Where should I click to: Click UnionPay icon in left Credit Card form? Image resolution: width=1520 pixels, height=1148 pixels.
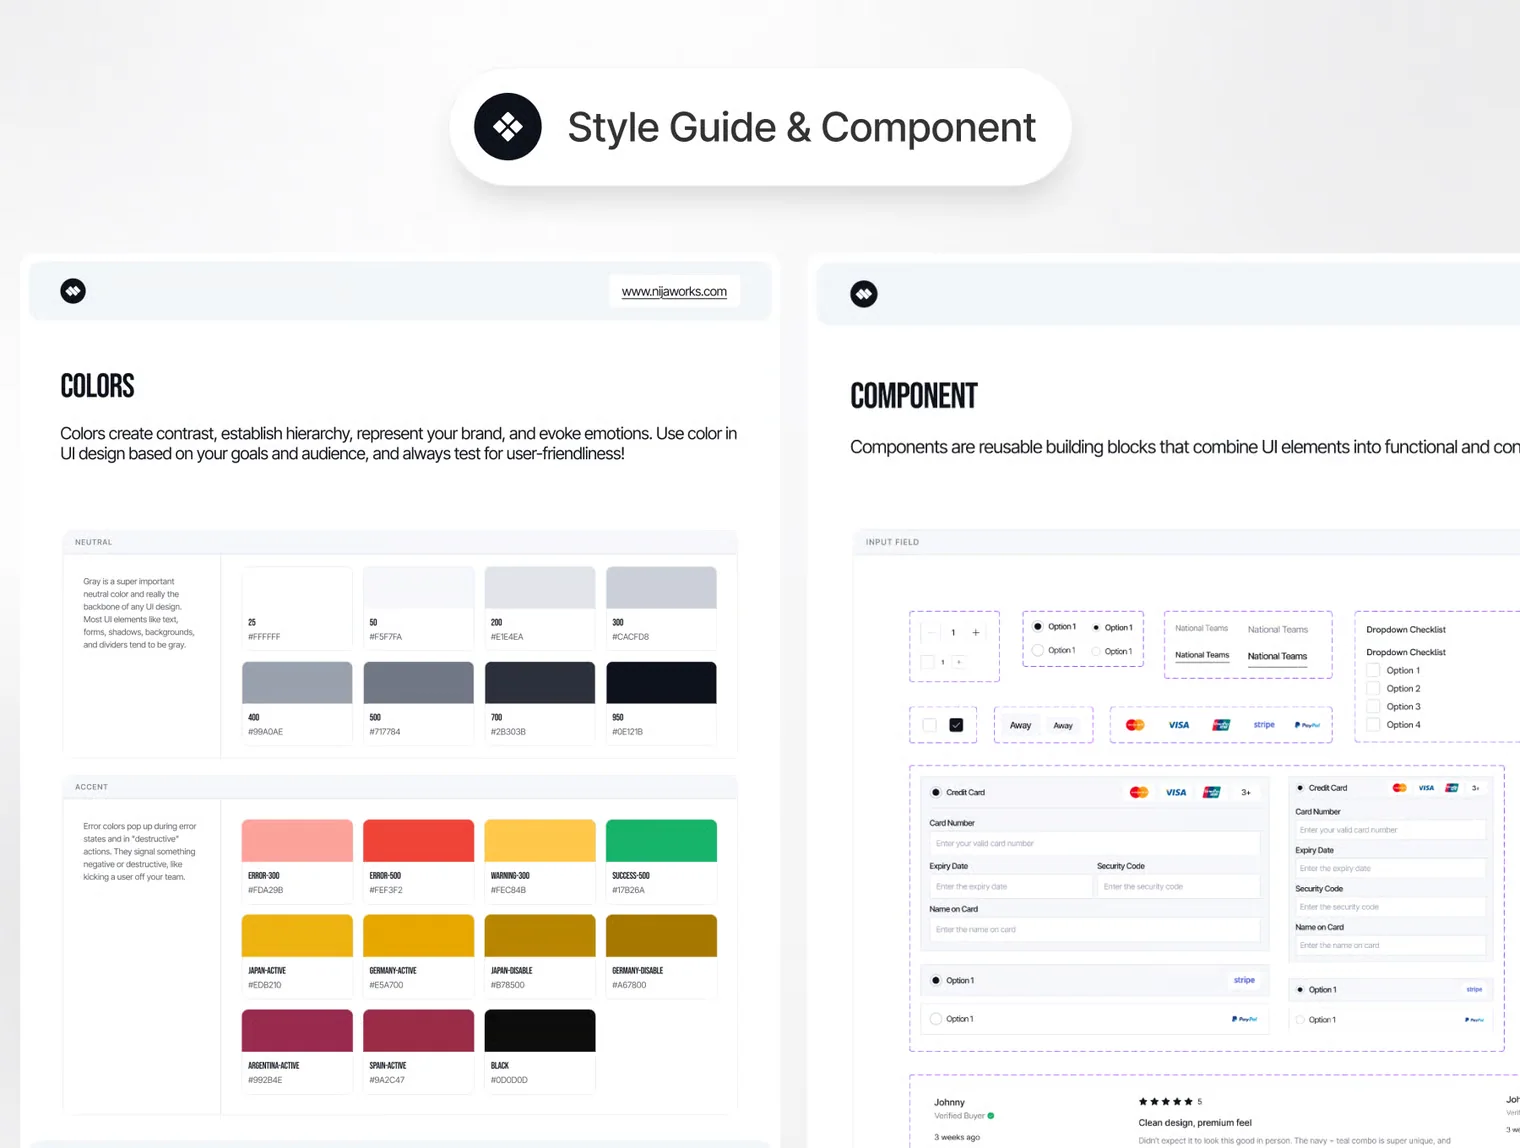coord(1211,792)
